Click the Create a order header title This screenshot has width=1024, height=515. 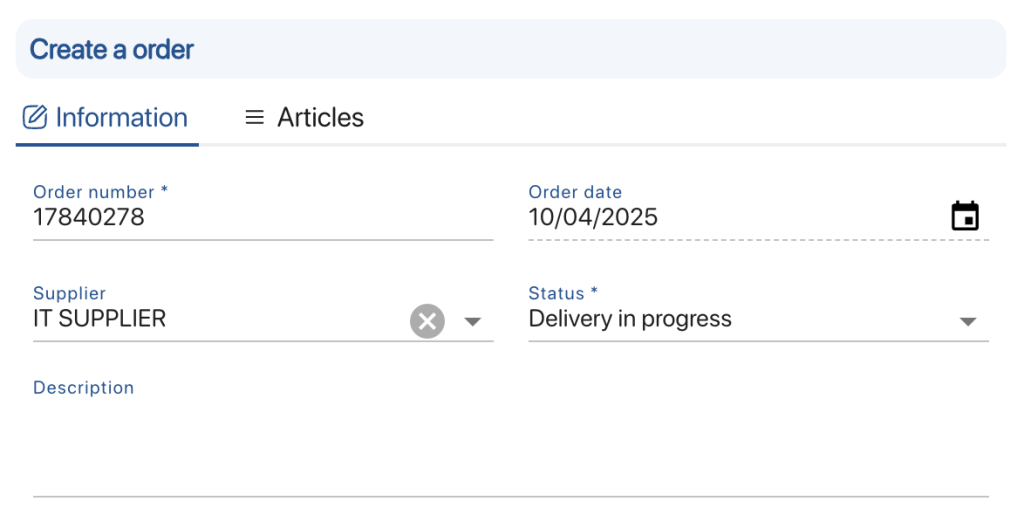pyautogui.click(x=112, y=49)
